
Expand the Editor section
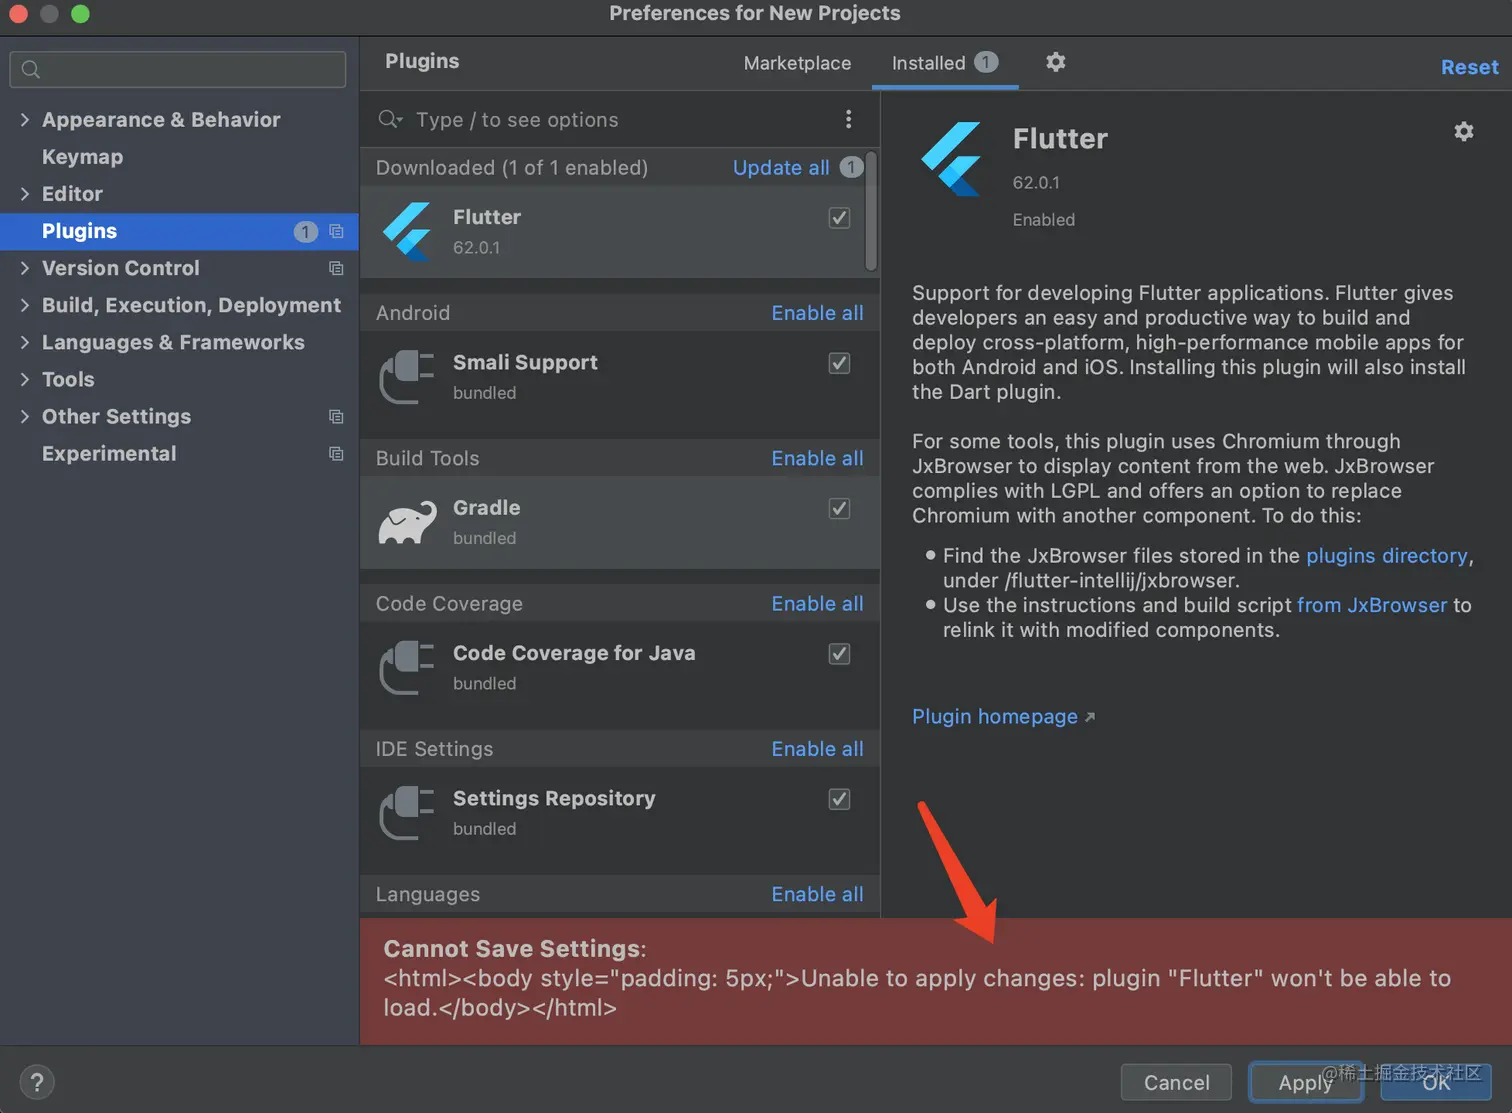pyautogui.click(x=25, y=193)
